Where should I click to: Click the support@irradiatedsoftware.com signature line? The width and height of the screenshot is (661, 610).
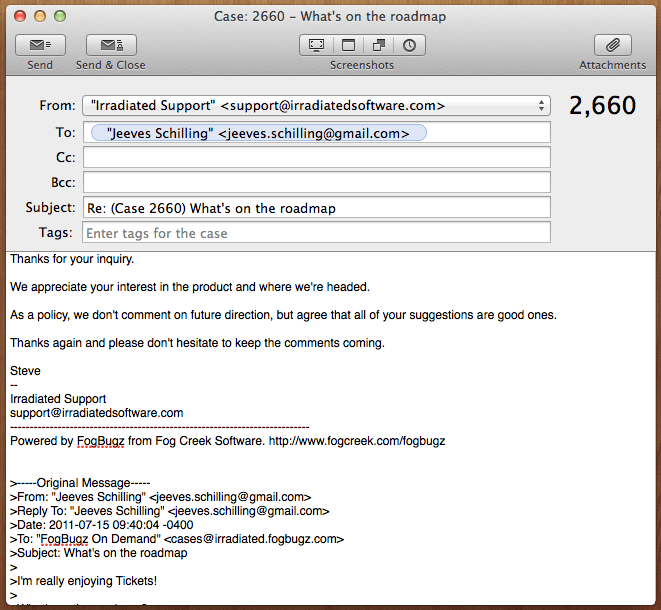97,412
